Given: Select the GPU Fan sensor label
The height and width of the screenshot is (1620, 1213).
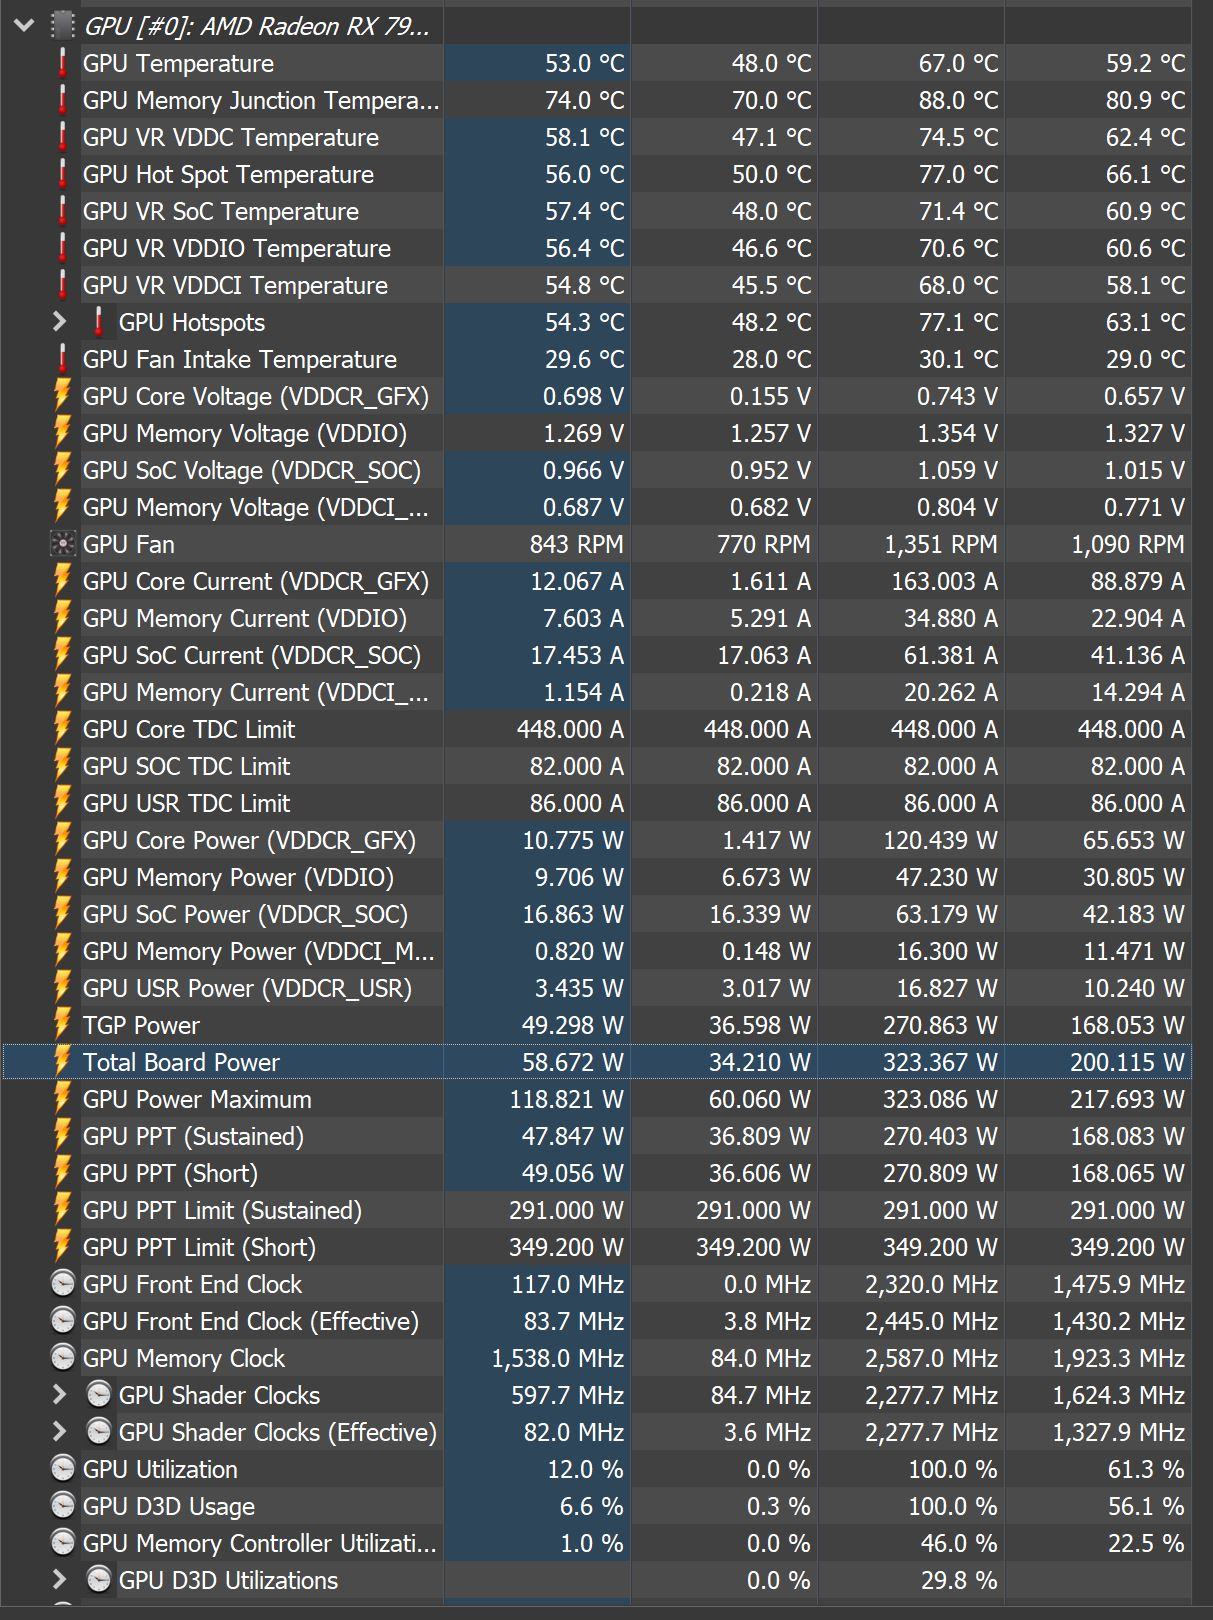Looking at the screenshot, I should click(x=128, y=544).
